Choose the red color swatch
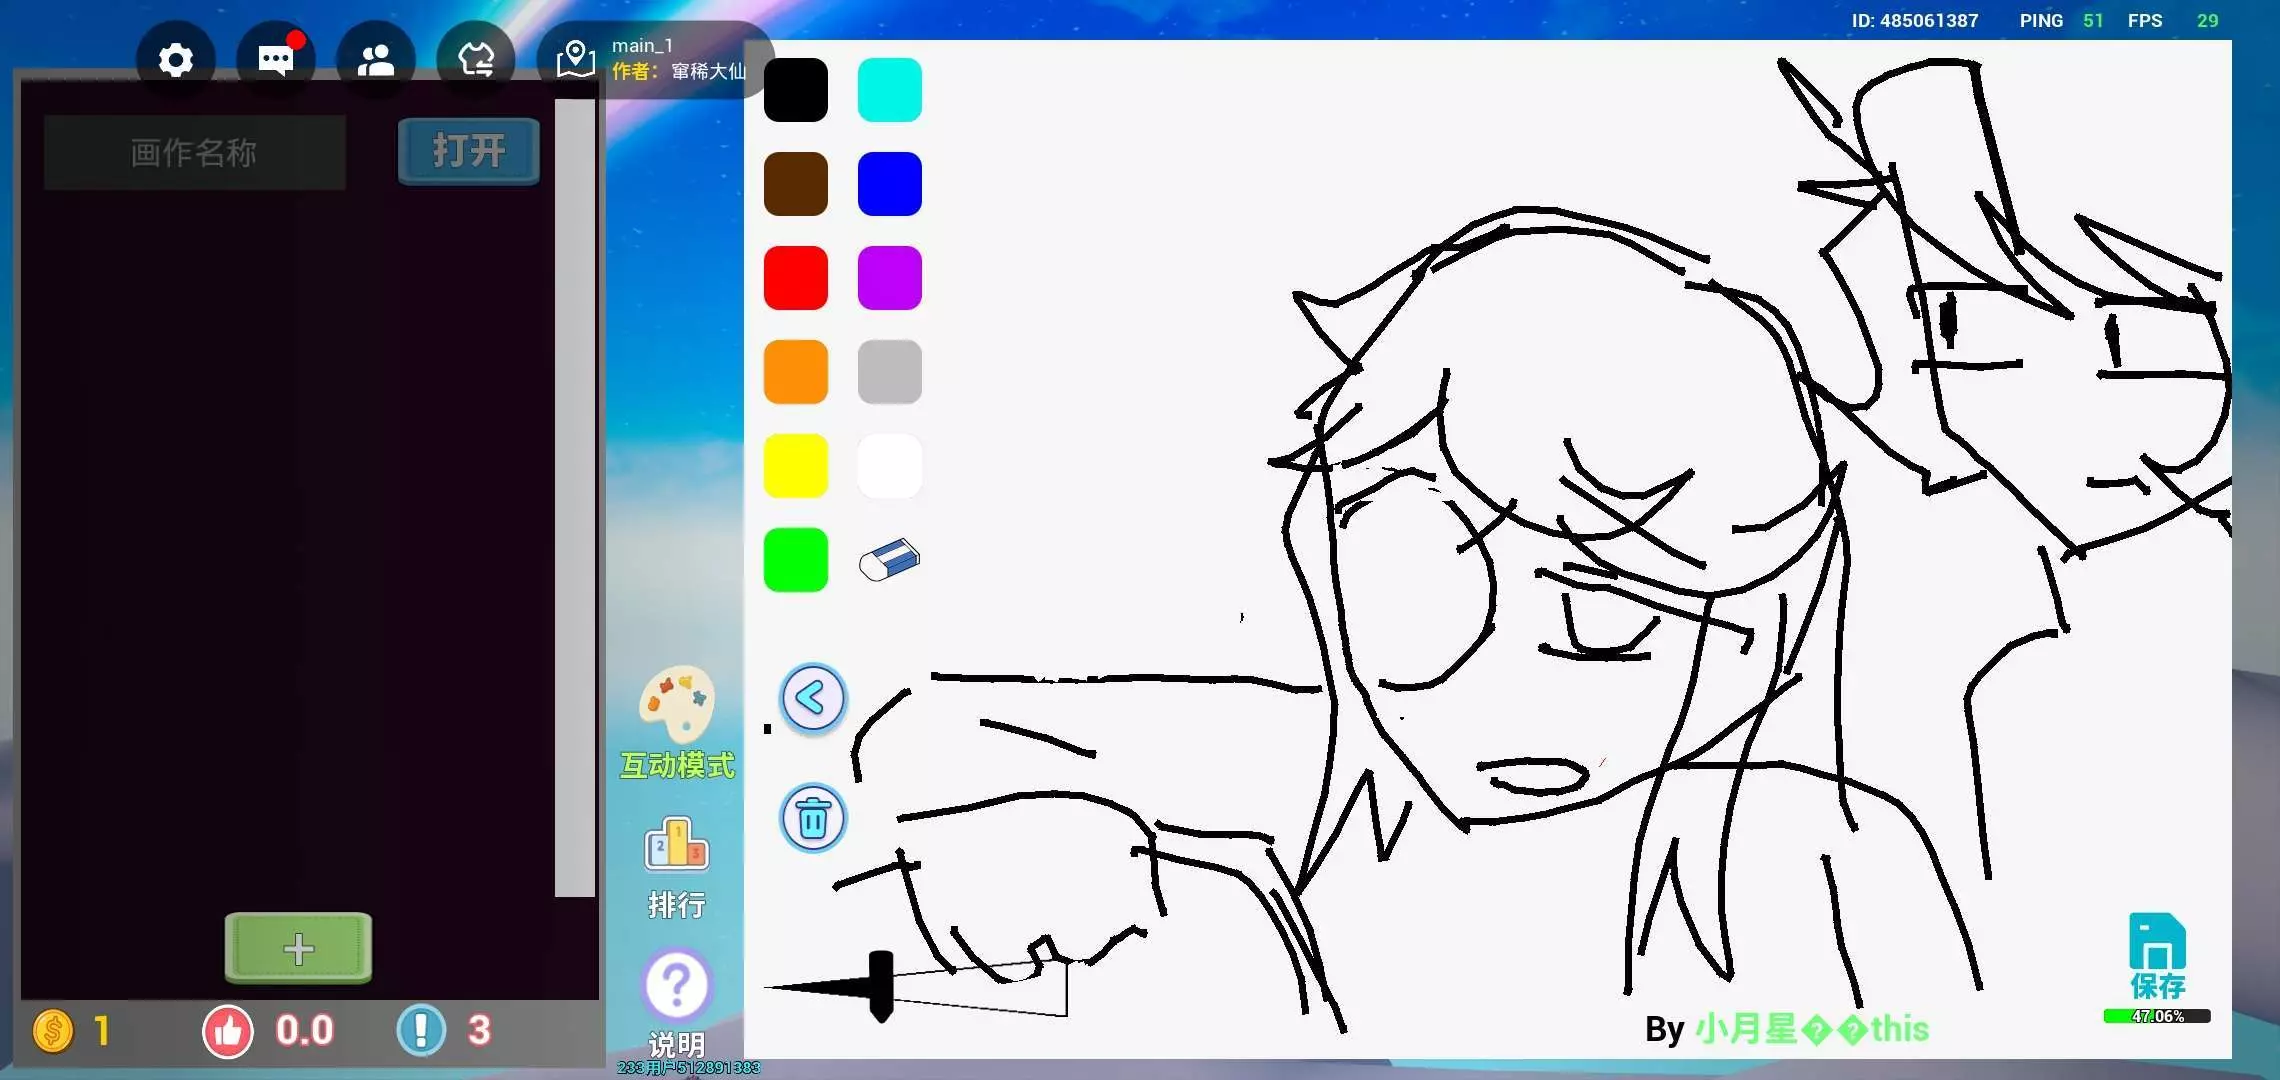 click(795, 278)
